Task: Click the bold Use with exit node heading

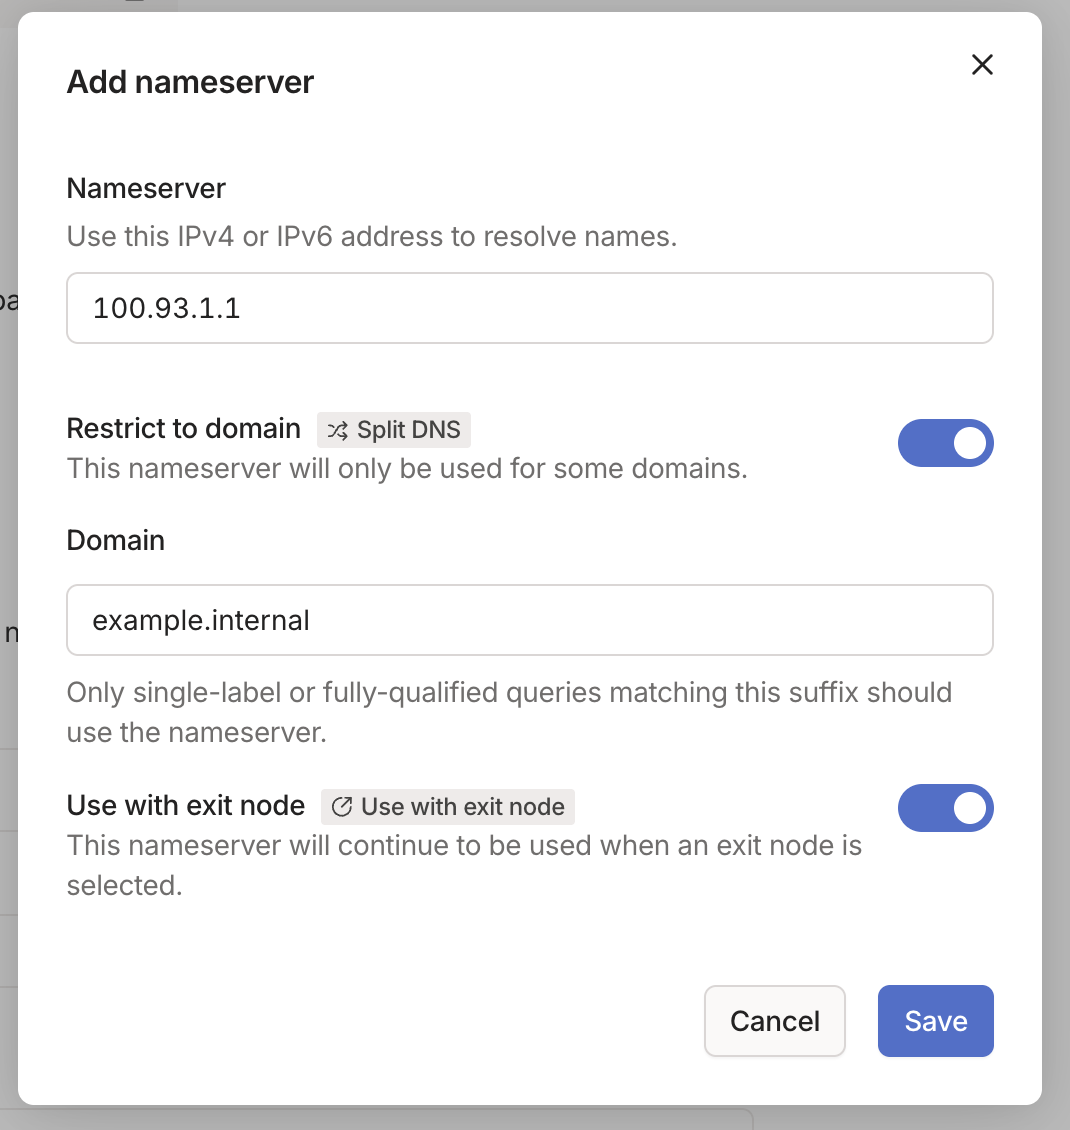Action: click(x=185, y=805)
